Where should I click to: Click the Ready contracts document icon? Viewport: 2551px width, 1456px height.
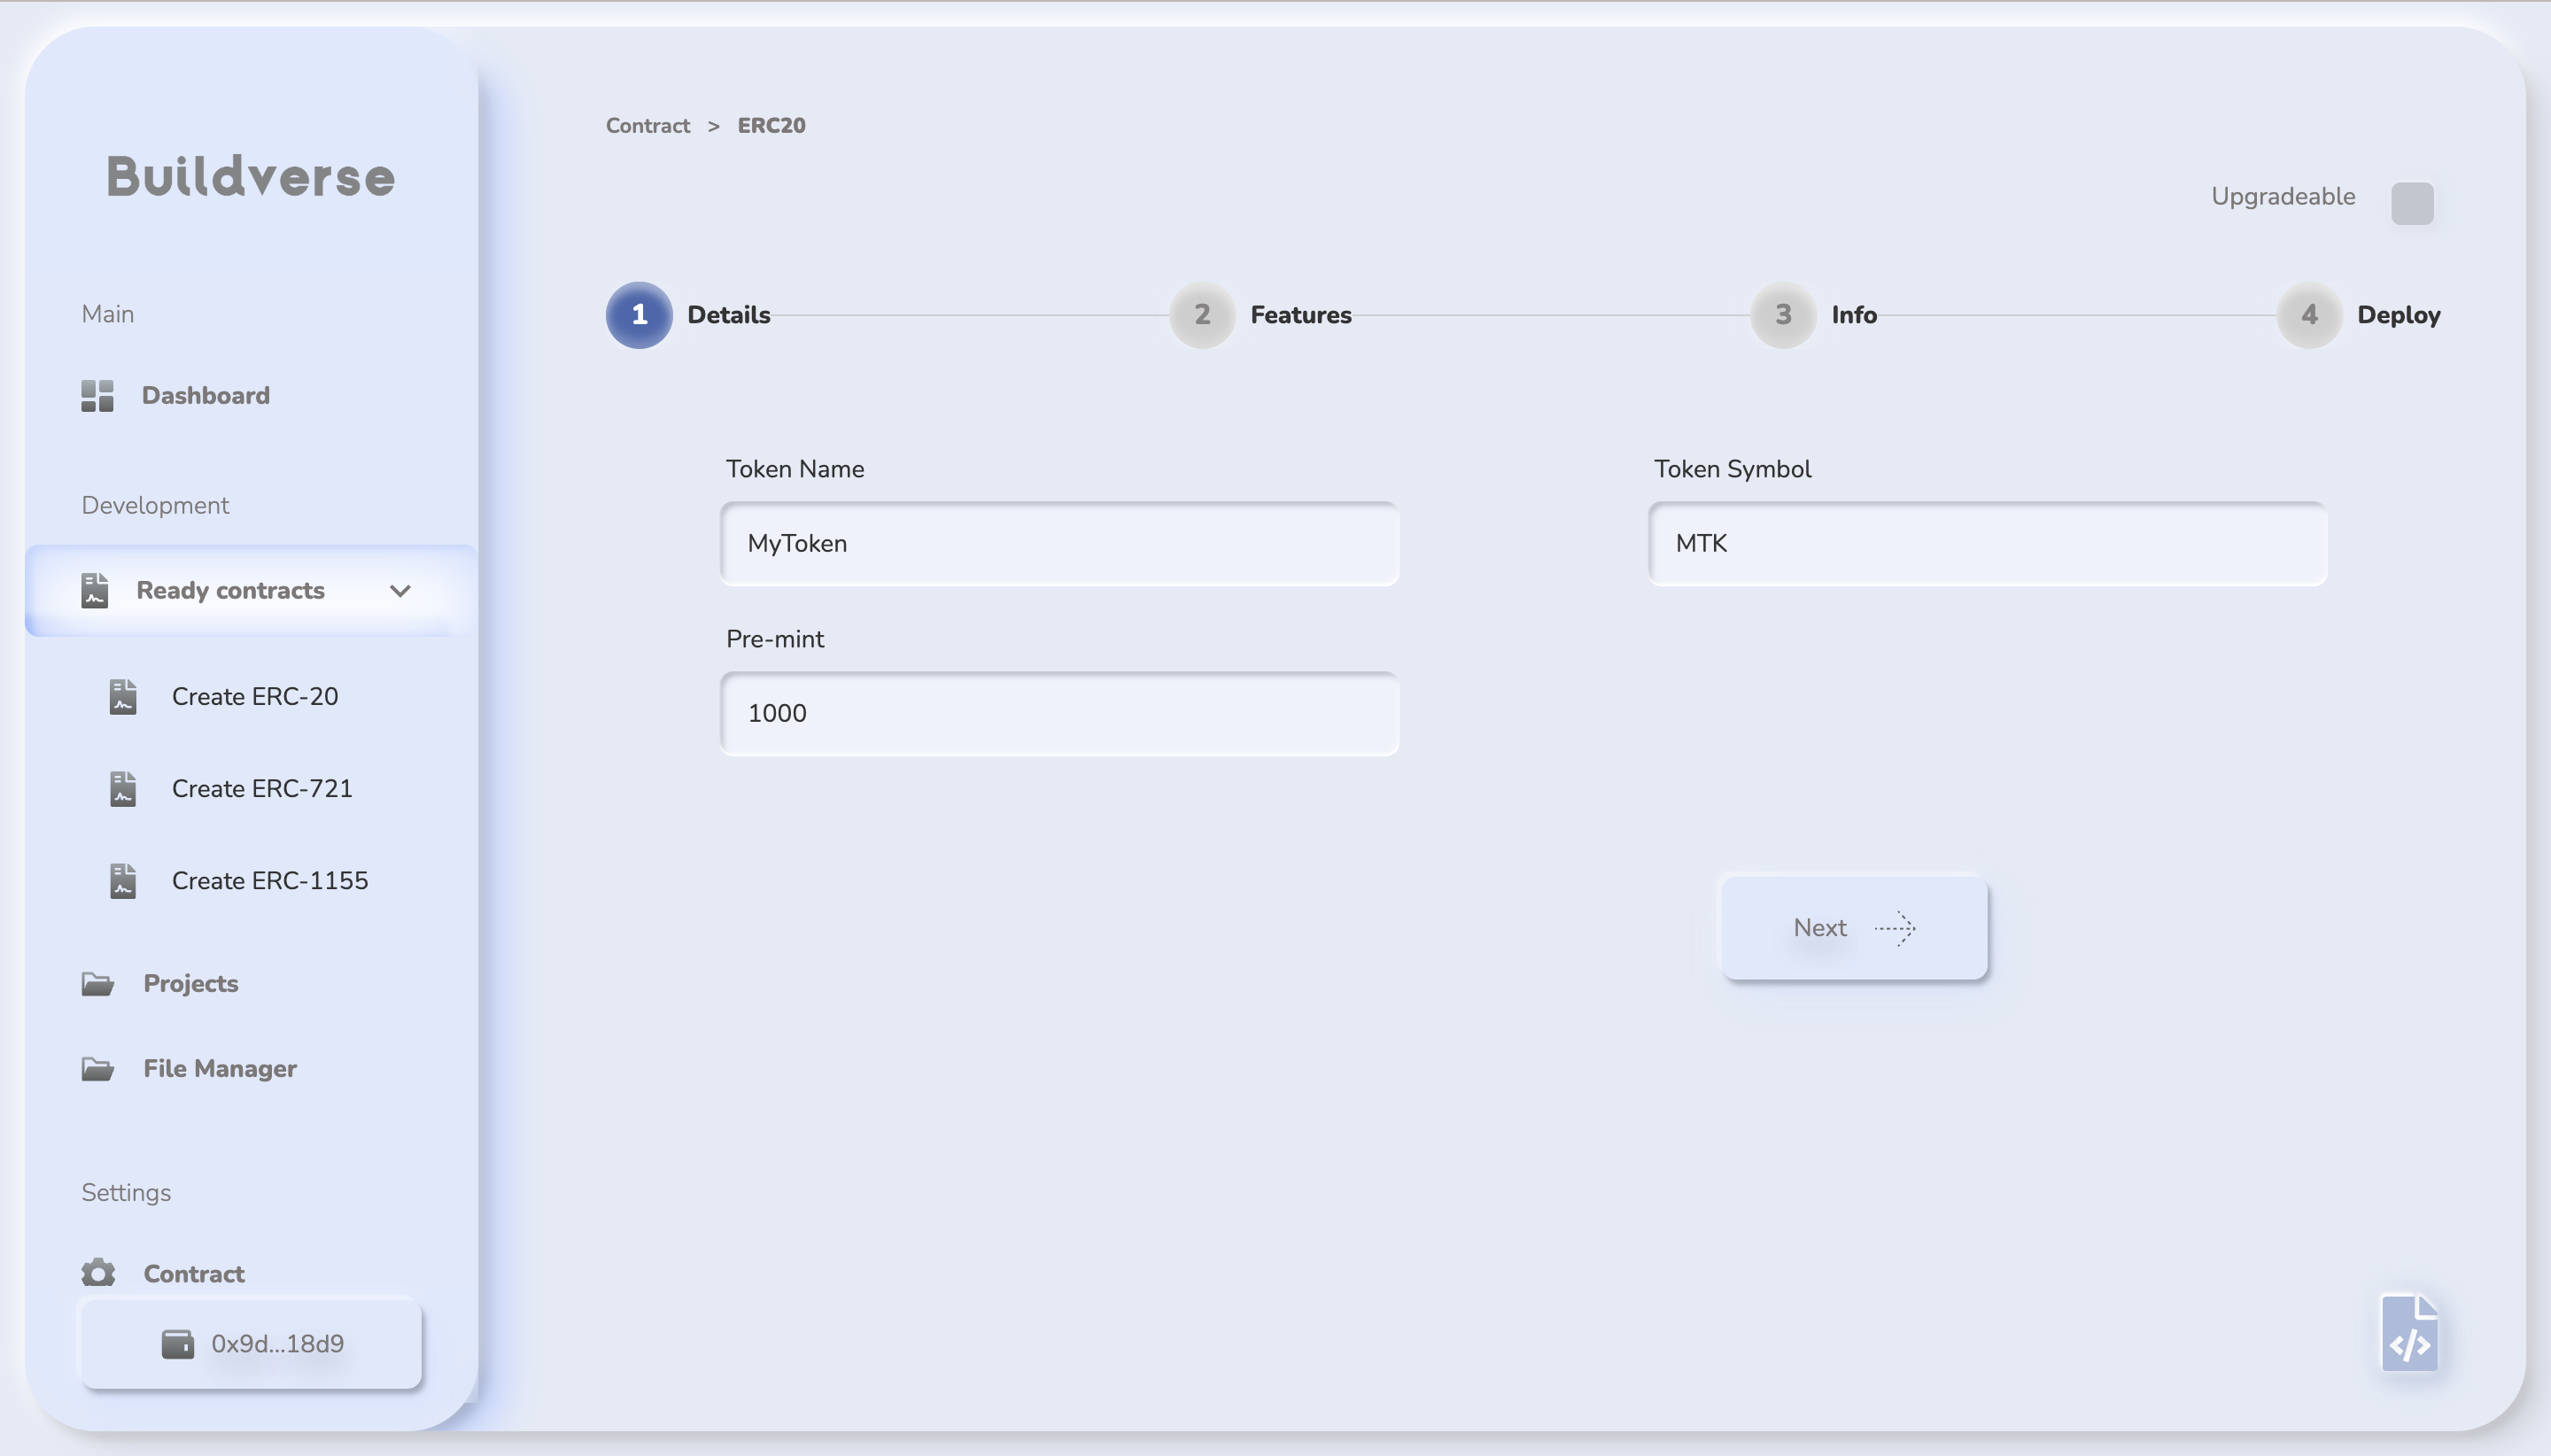point(95,590)
